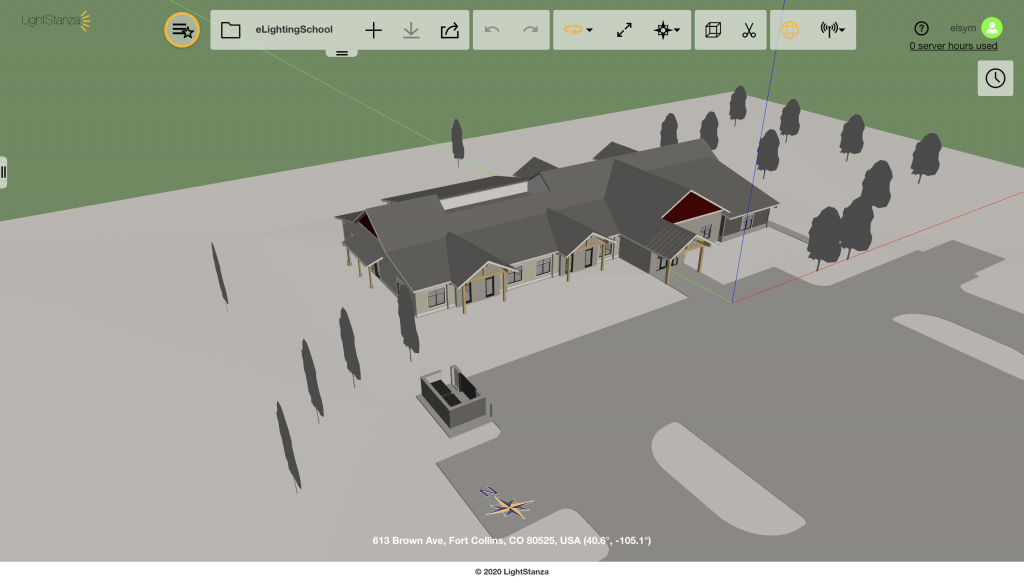Toggle the scissors section cut tool
This screenshot has height=583, width=1024.
[749, 30]
